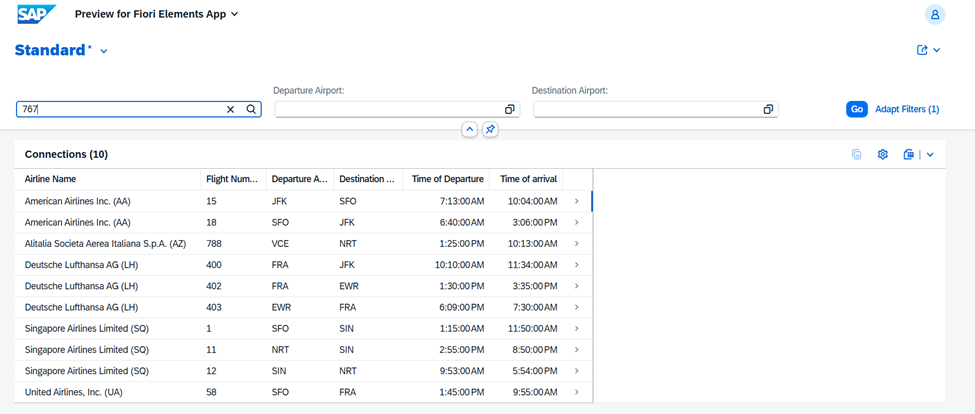Toggle pin header button
975x414 pixels.
[490, 130]
